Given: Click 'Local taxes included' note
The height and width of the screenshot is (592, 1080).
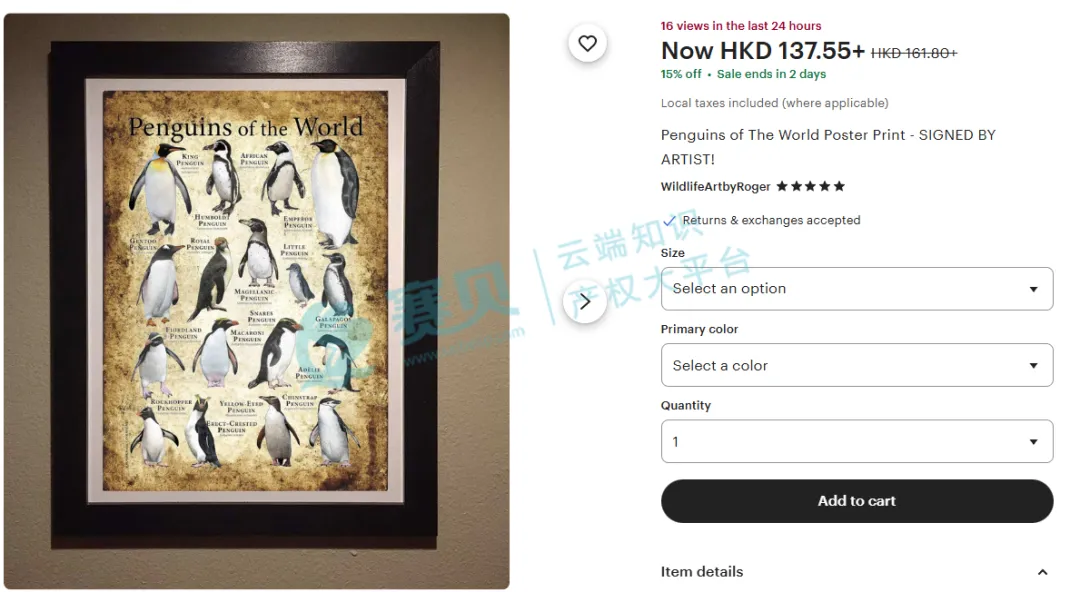Looking at the screenshot, I should coord(774,103).
